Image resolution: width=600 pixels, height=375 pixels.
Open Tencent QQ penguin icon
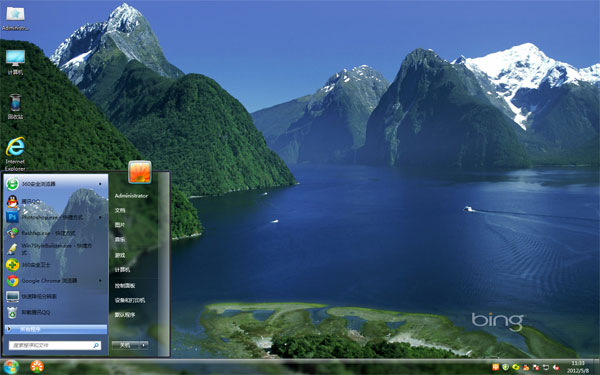click(x=13, y=201)
